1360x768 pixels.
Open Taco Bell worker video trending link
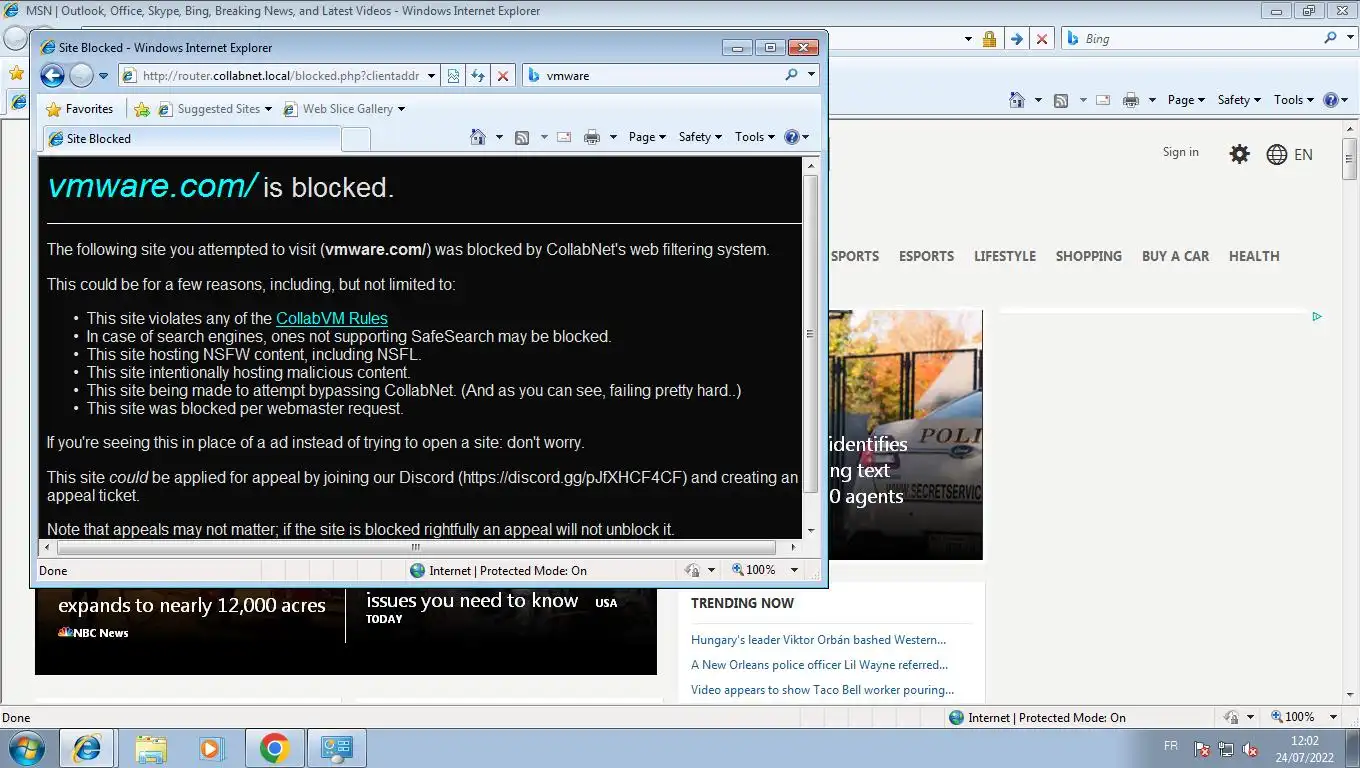coord(822,690)
